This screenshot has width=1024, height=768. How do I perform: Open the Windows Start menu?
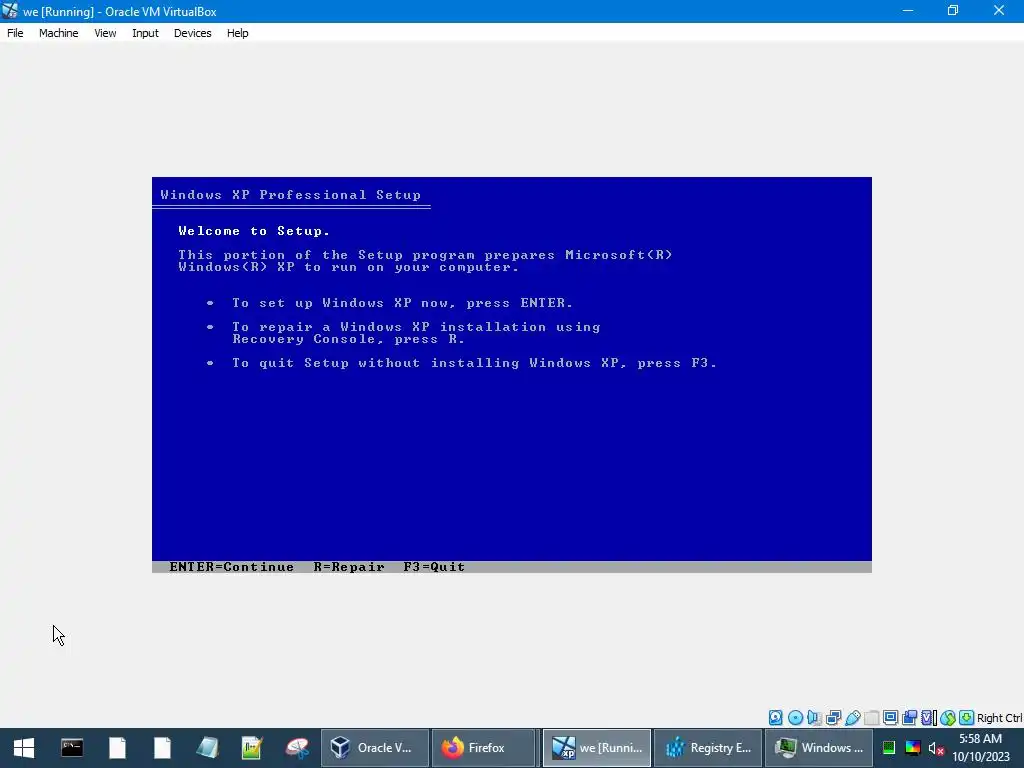point(24,748)
